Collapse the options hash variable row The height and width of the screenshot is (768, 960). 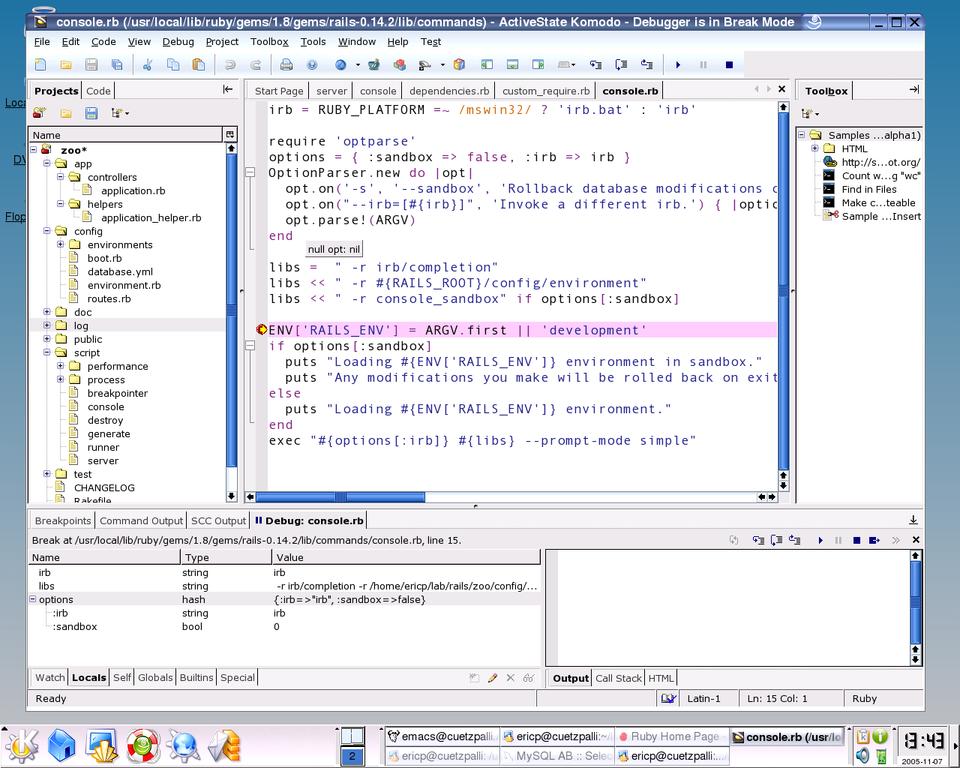tap(33, 600)
